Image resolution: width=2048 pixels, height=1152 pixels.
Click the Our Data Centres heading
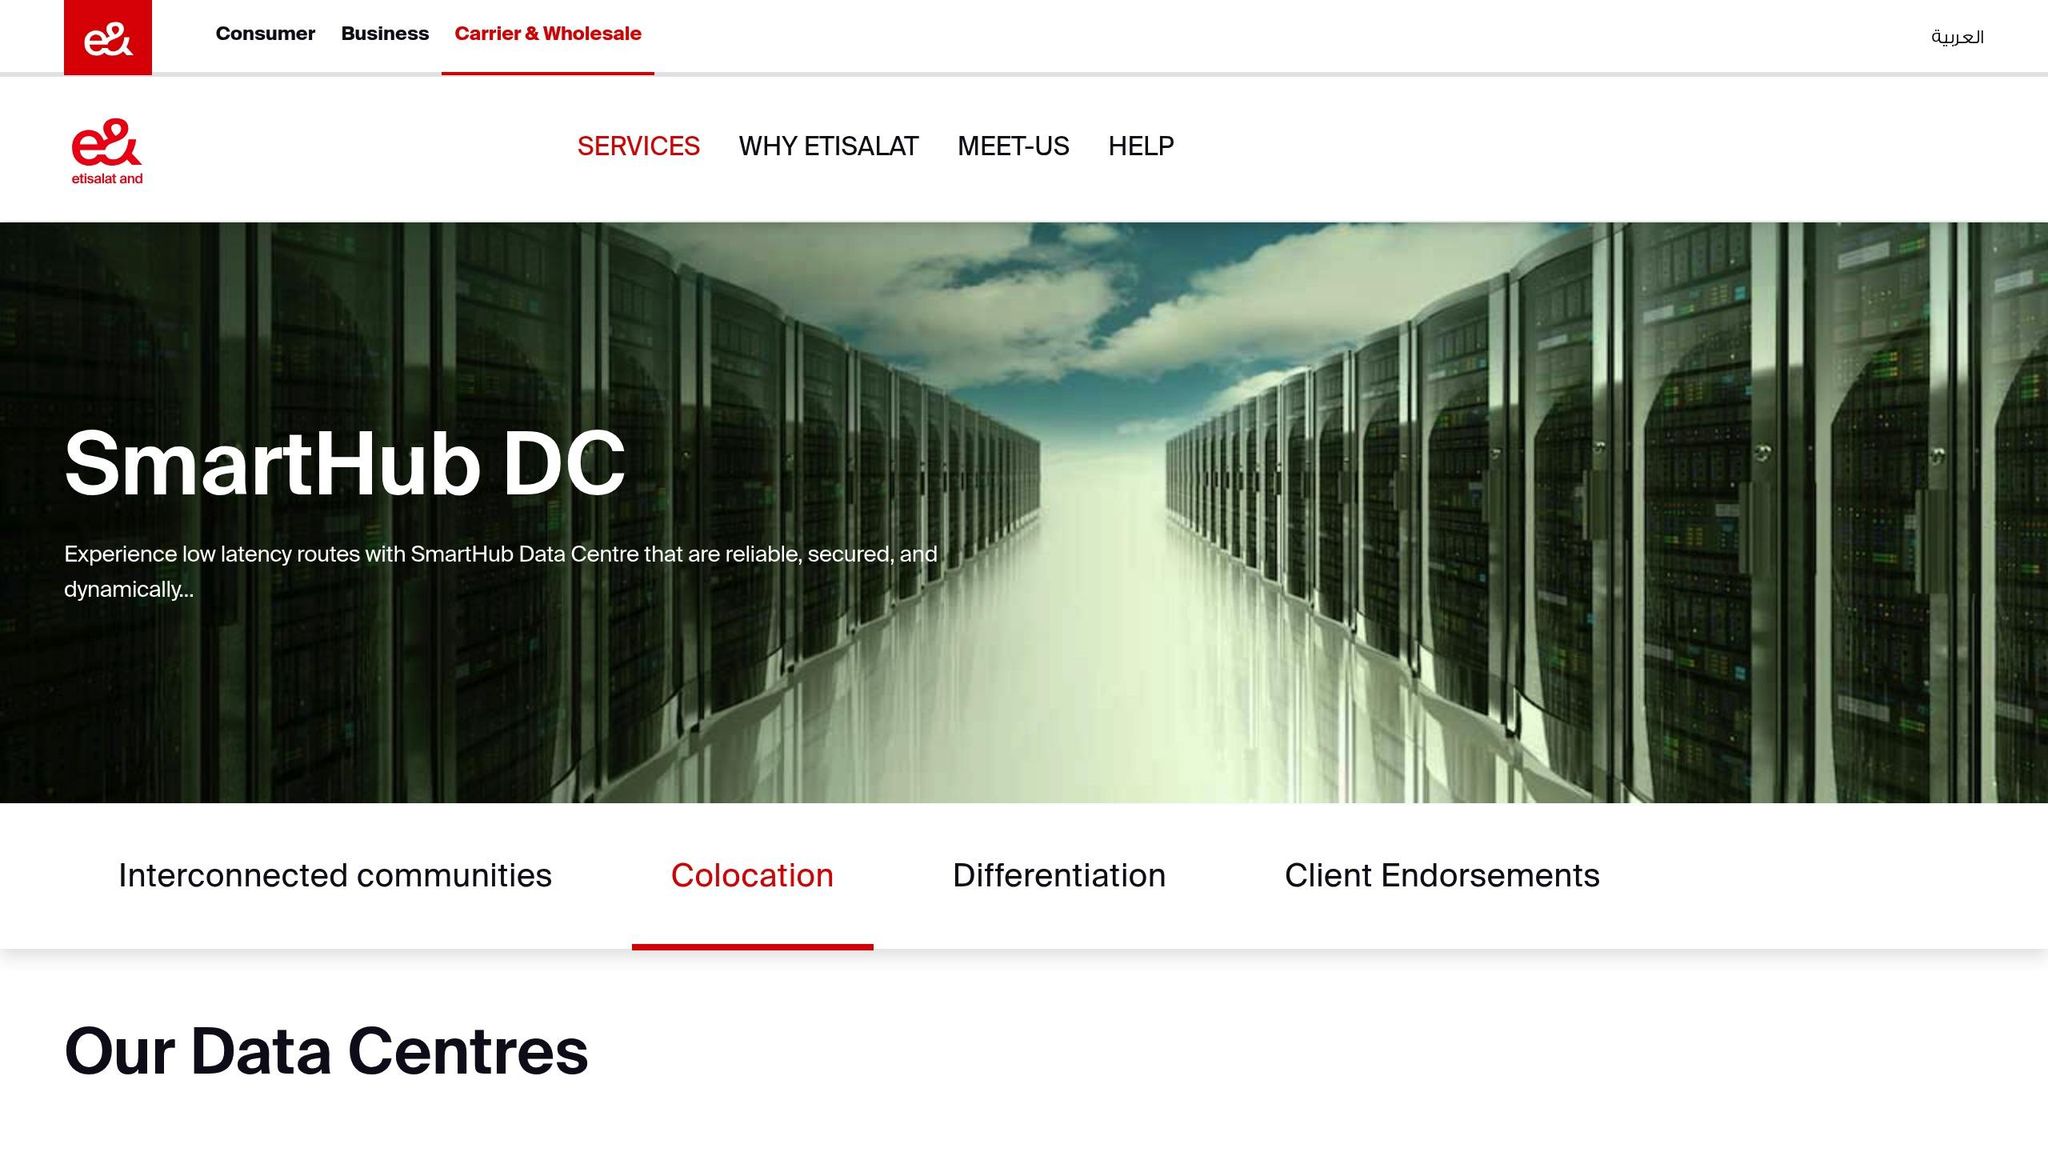tap(326, 1051)
